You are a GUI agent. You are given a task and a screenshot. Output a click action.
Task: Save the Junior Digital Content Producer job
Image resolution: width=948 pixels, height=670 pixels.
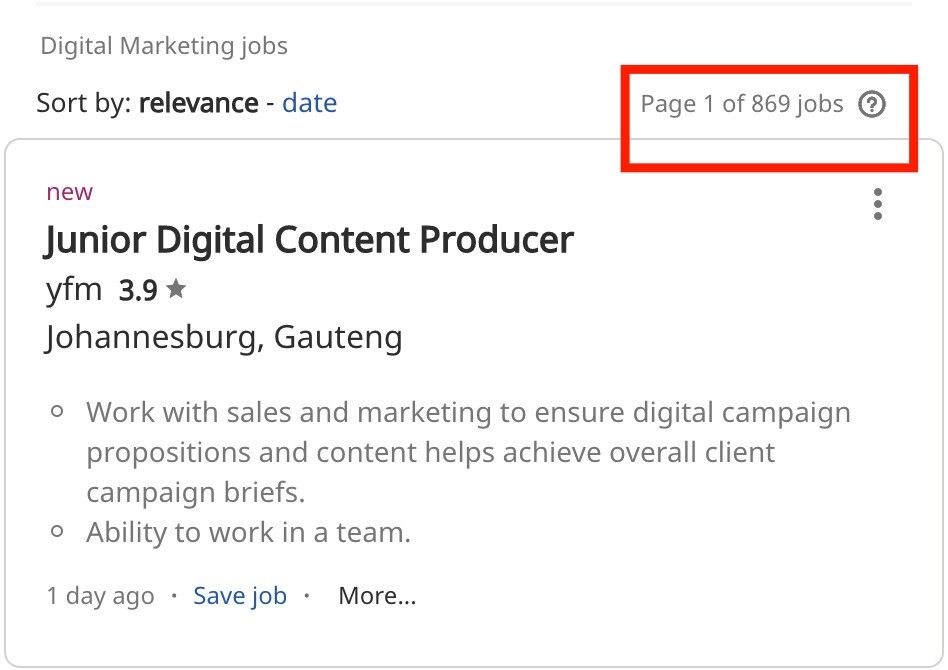240,595
